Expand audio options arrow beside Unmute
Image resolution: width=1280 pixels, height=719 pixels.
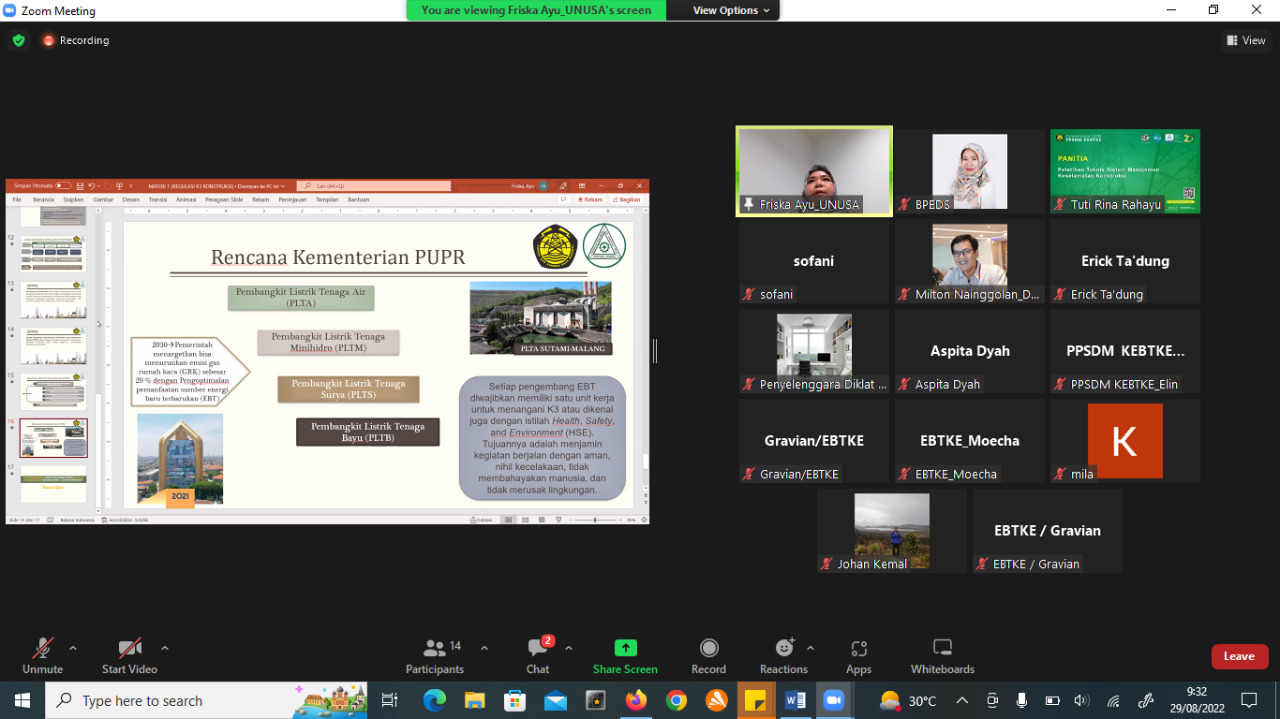[x=73, y=648]
